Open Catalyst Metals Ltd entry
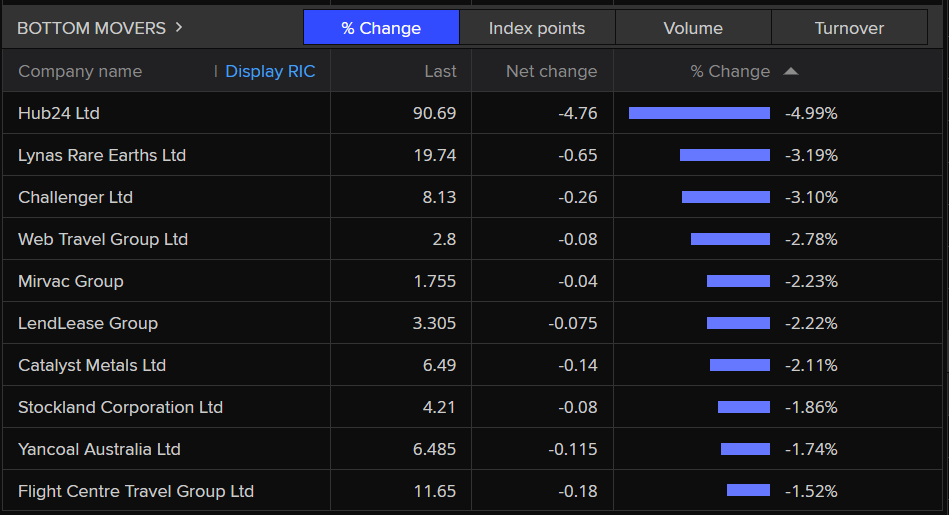 click(92, 365)
